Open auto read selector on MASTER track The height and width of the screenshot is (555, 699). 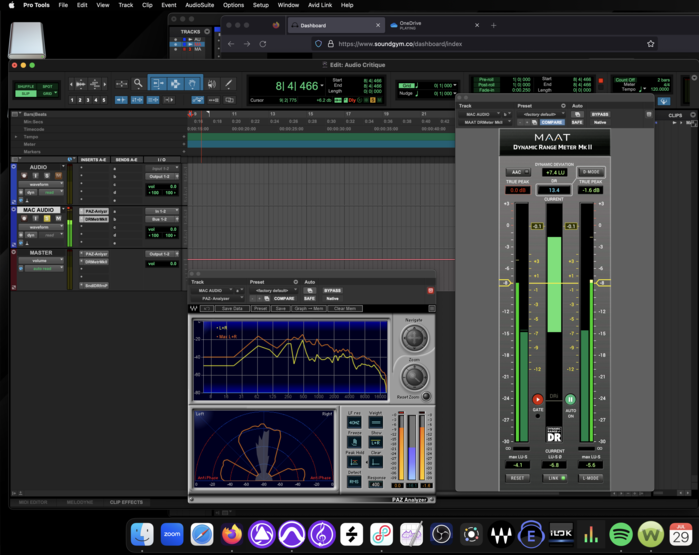(43, 268)
